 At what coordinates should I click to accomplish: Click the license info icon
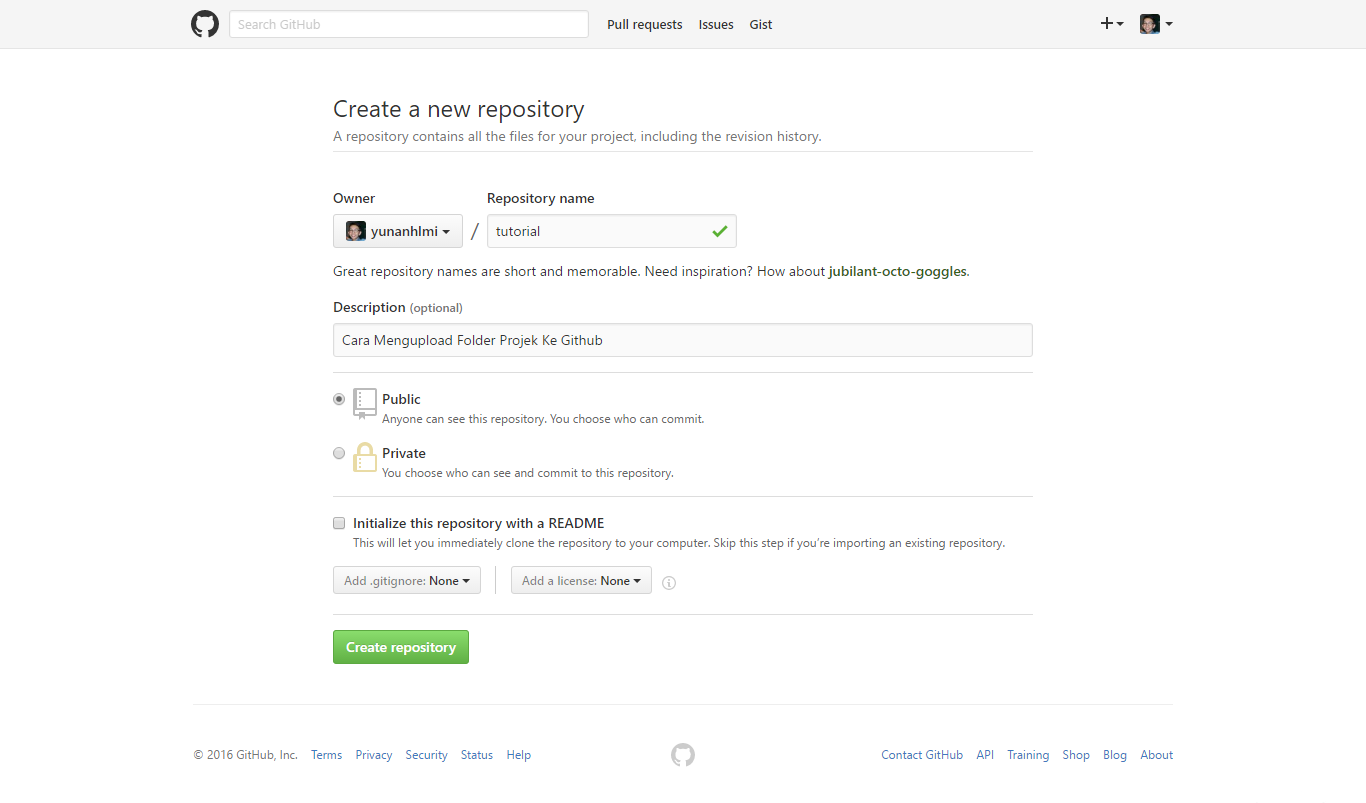pyautogui.click(x=669, y=583)
